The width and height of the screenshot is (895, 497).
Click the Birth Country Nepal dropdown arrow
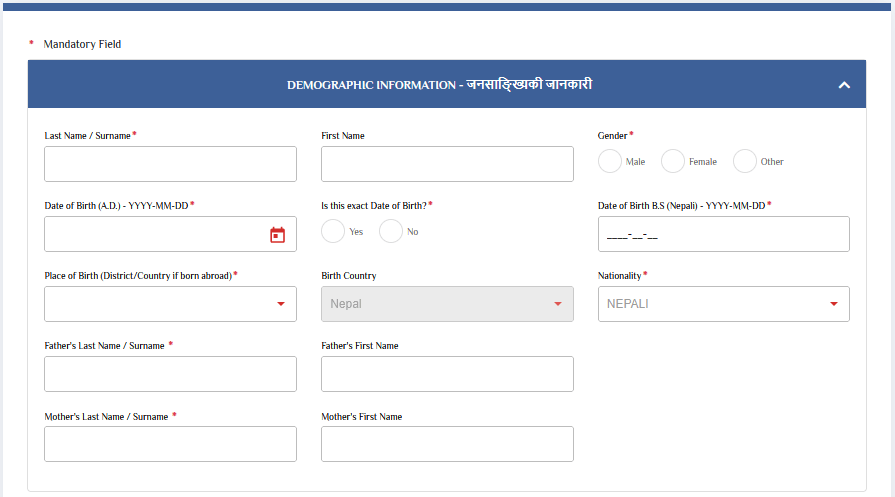(557, 304)
